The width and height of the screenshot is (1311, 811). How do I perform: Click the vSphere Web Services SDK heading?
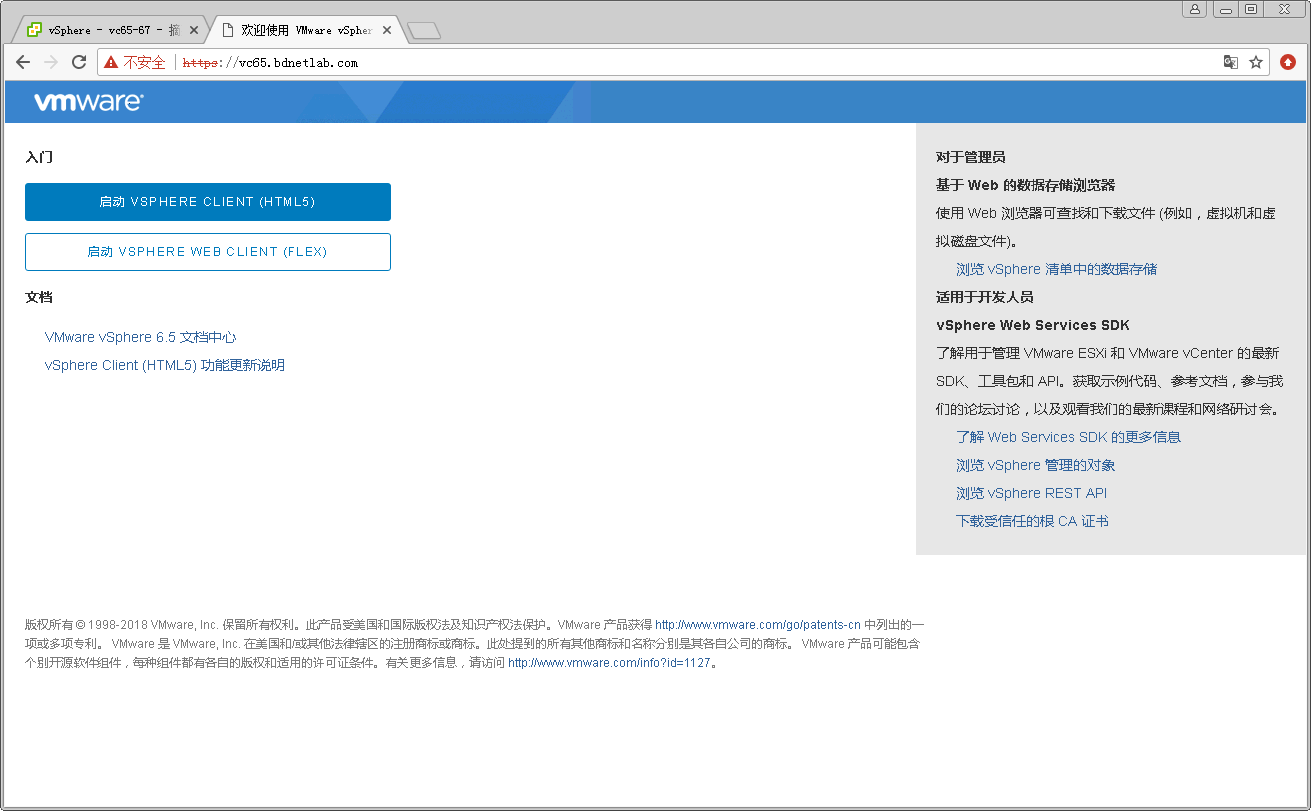[1033, 325]
